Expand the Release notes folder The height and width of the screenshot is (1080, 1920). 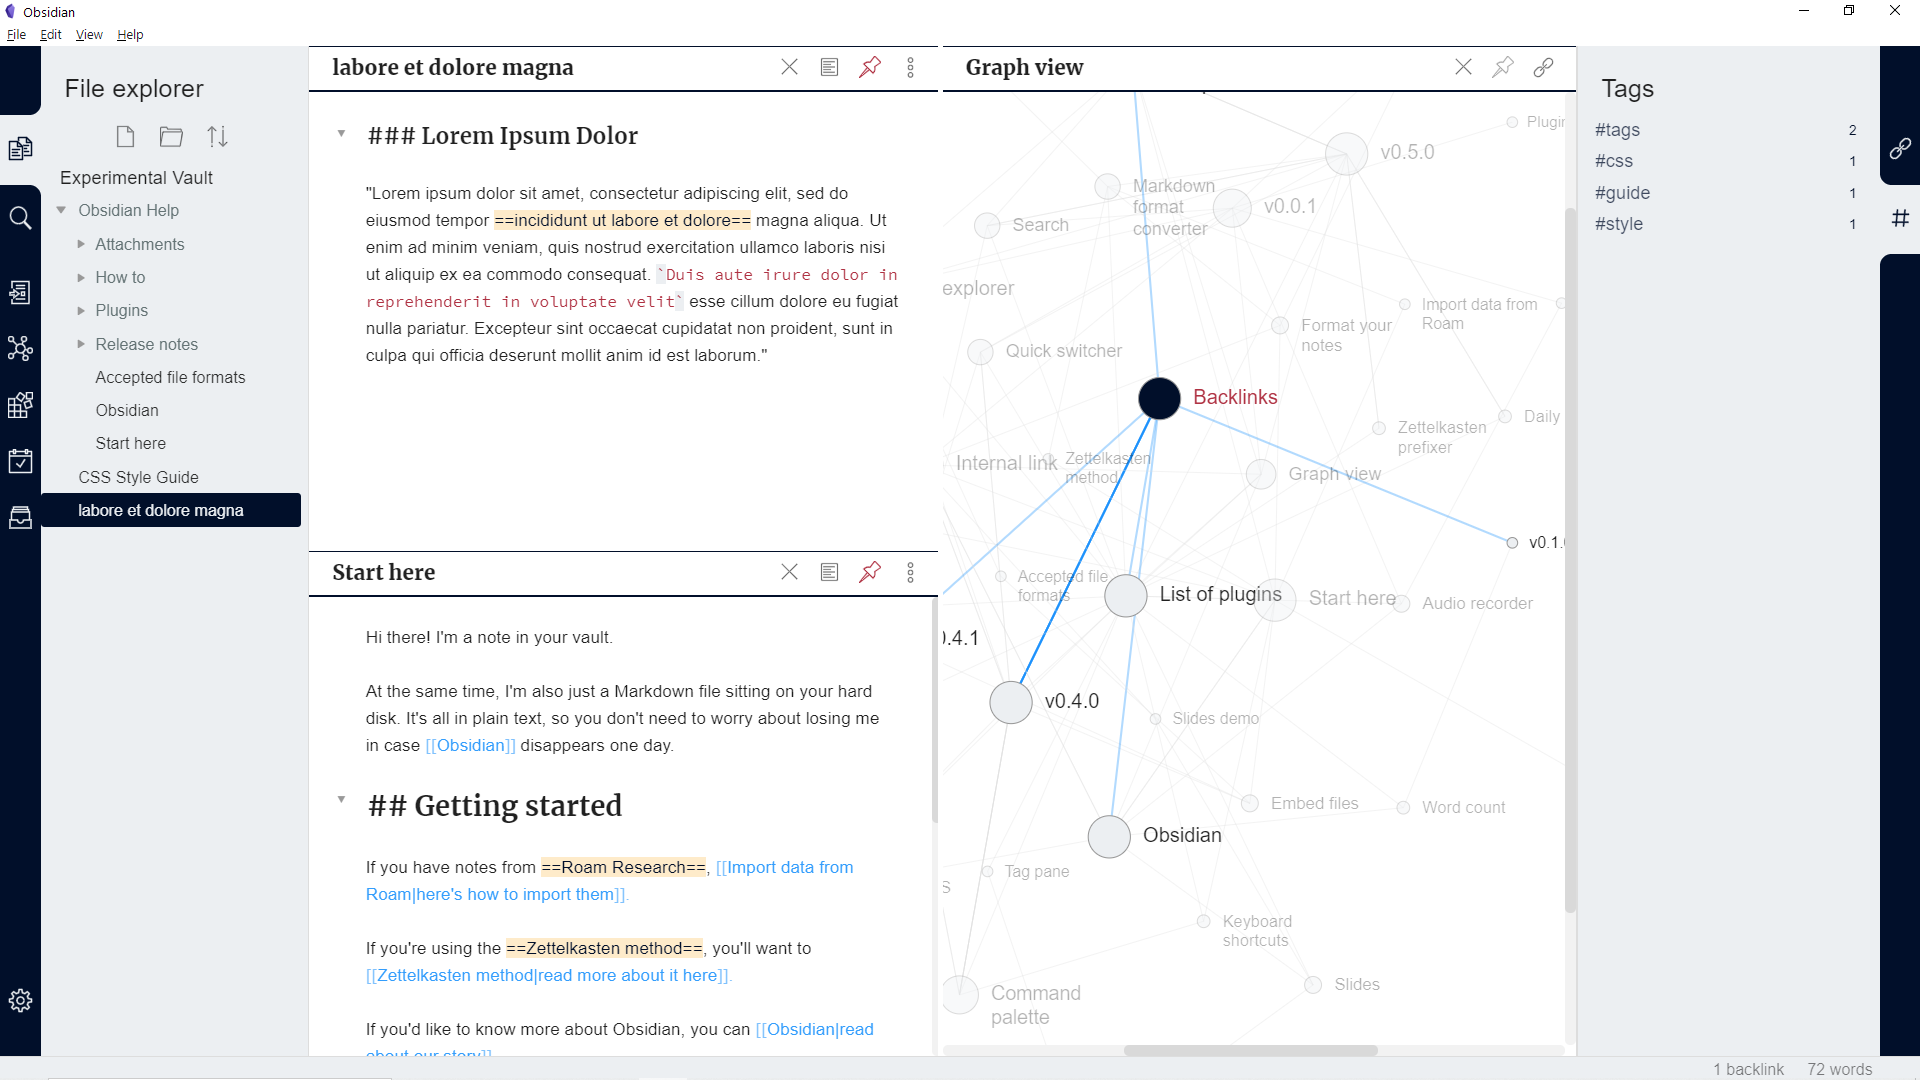click(81, 344)
